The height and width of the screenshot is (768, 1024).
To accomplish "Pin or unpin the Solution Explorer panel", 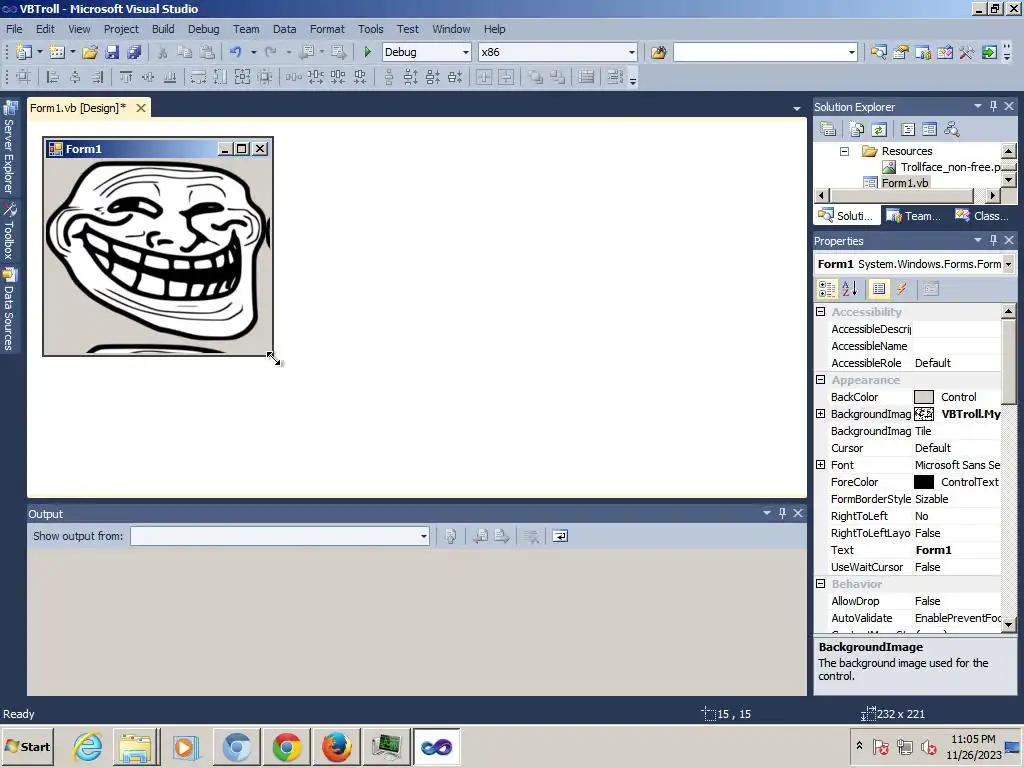I will (x=993, y=106).
